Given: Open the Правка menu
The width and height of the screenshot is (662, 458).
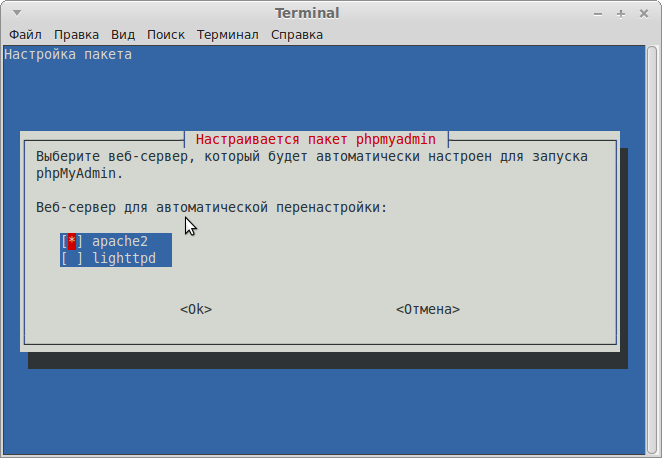Looking at the screenshot, I should [76, 35].
